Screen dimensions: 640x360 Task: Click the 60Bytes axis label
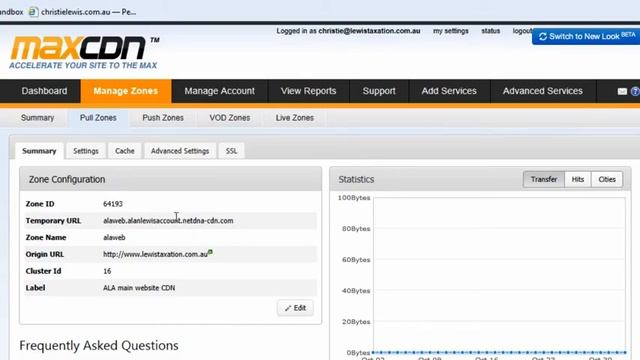coord(356,260)
